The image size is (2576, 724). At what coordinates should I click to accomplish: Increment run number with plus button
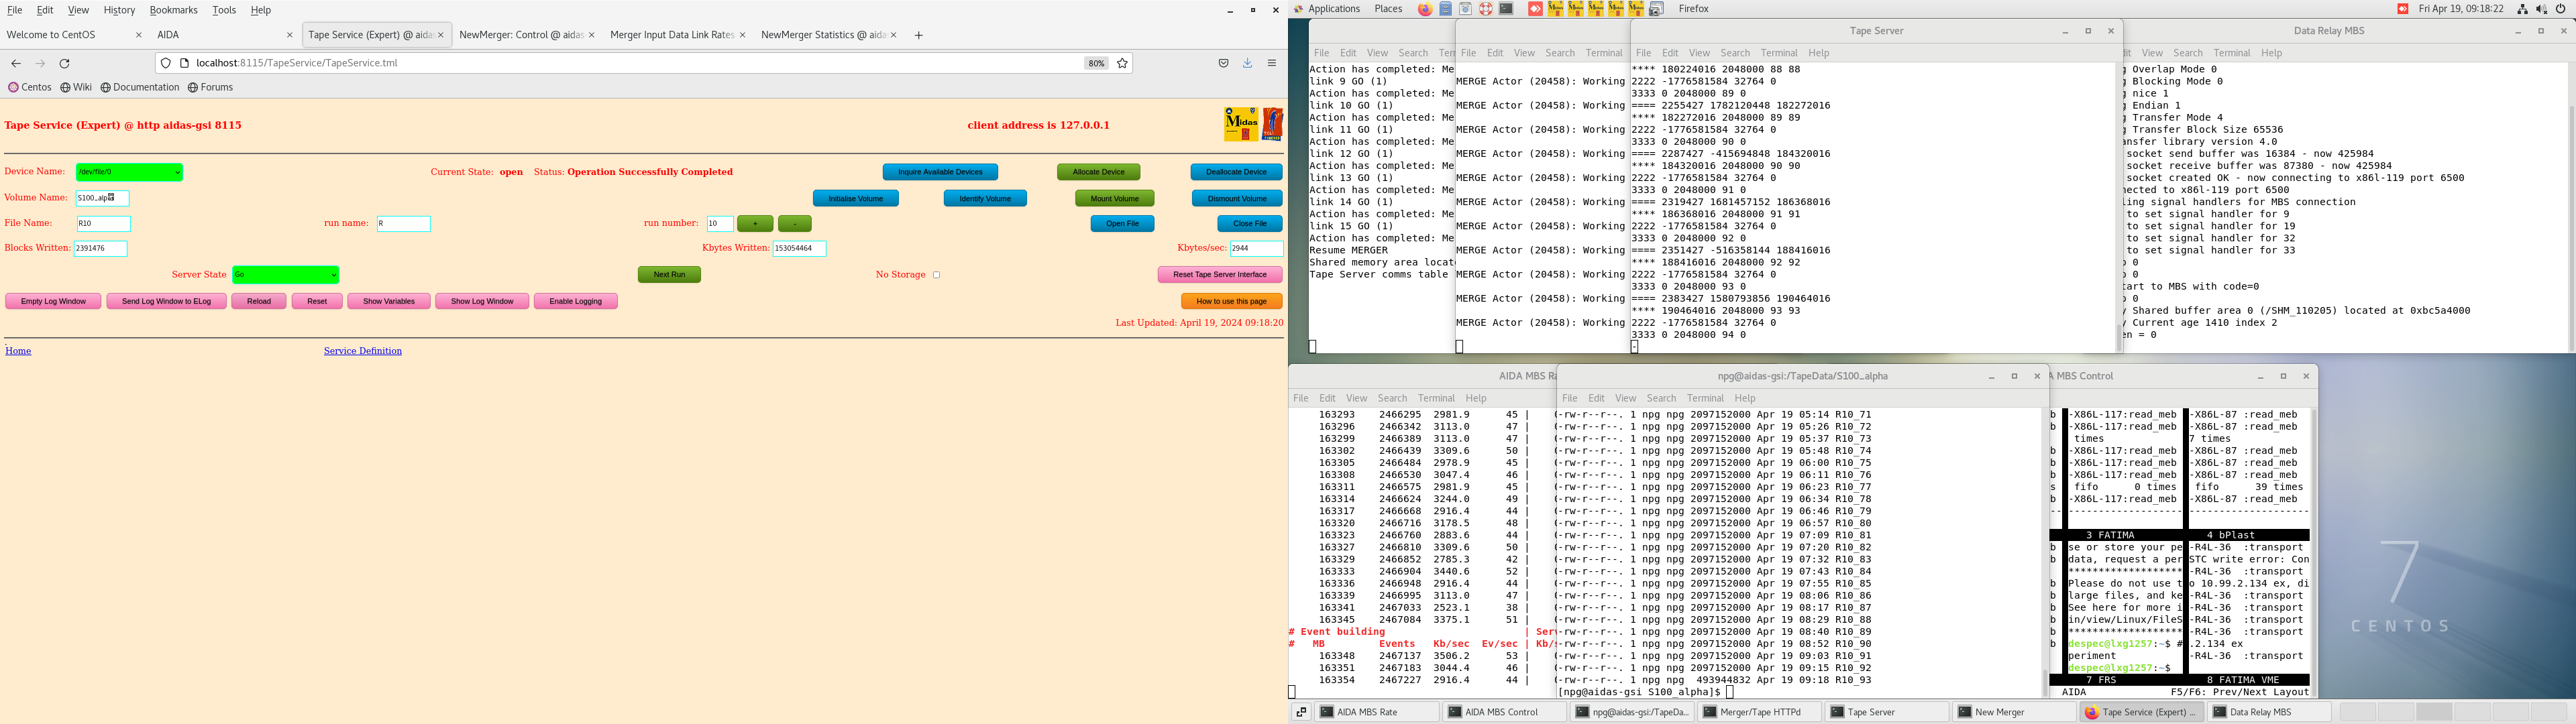click(755, 224)
